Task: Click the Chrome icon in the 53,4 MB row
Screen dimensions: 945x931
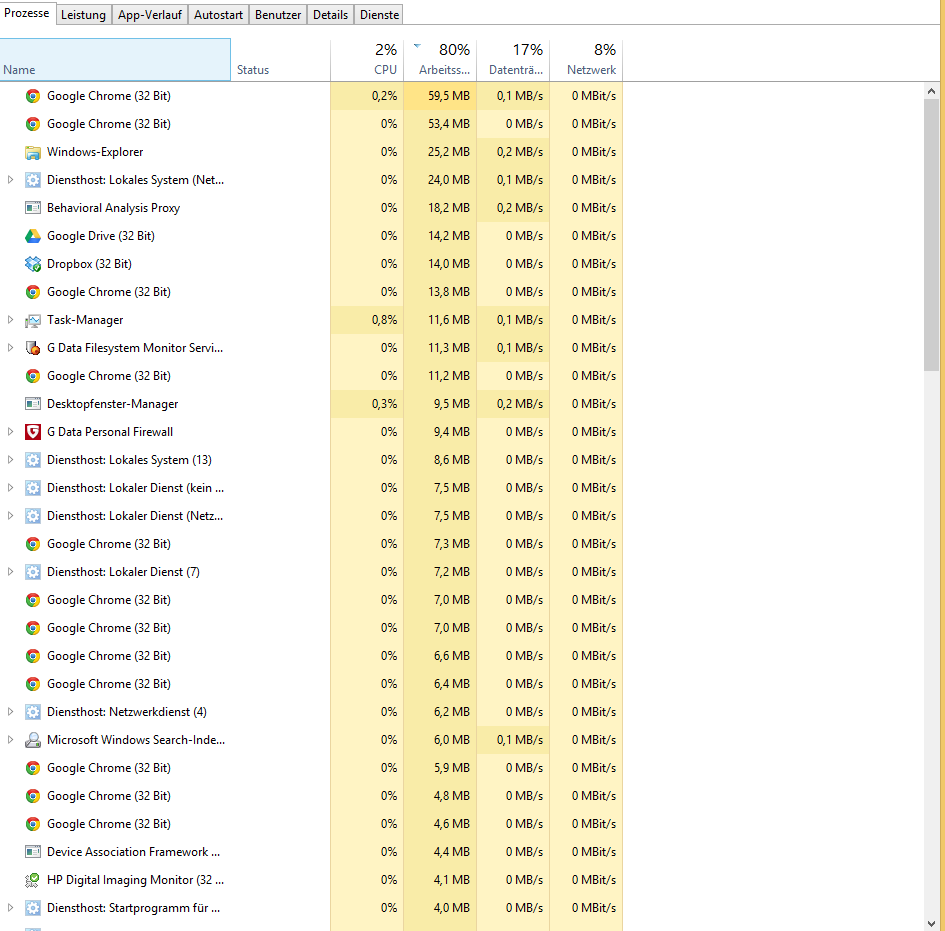Action: [x=33, y=124]
